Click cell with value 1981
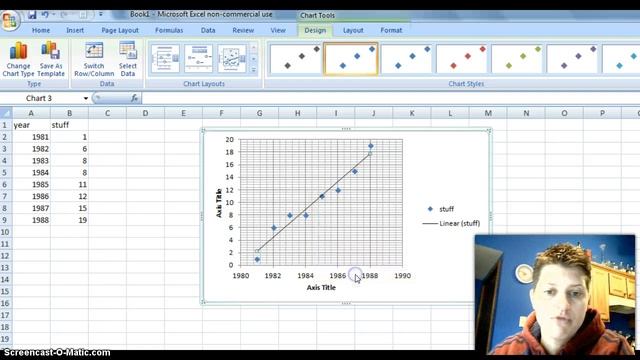This screenshot has height=360, width=640. (31, 137)
